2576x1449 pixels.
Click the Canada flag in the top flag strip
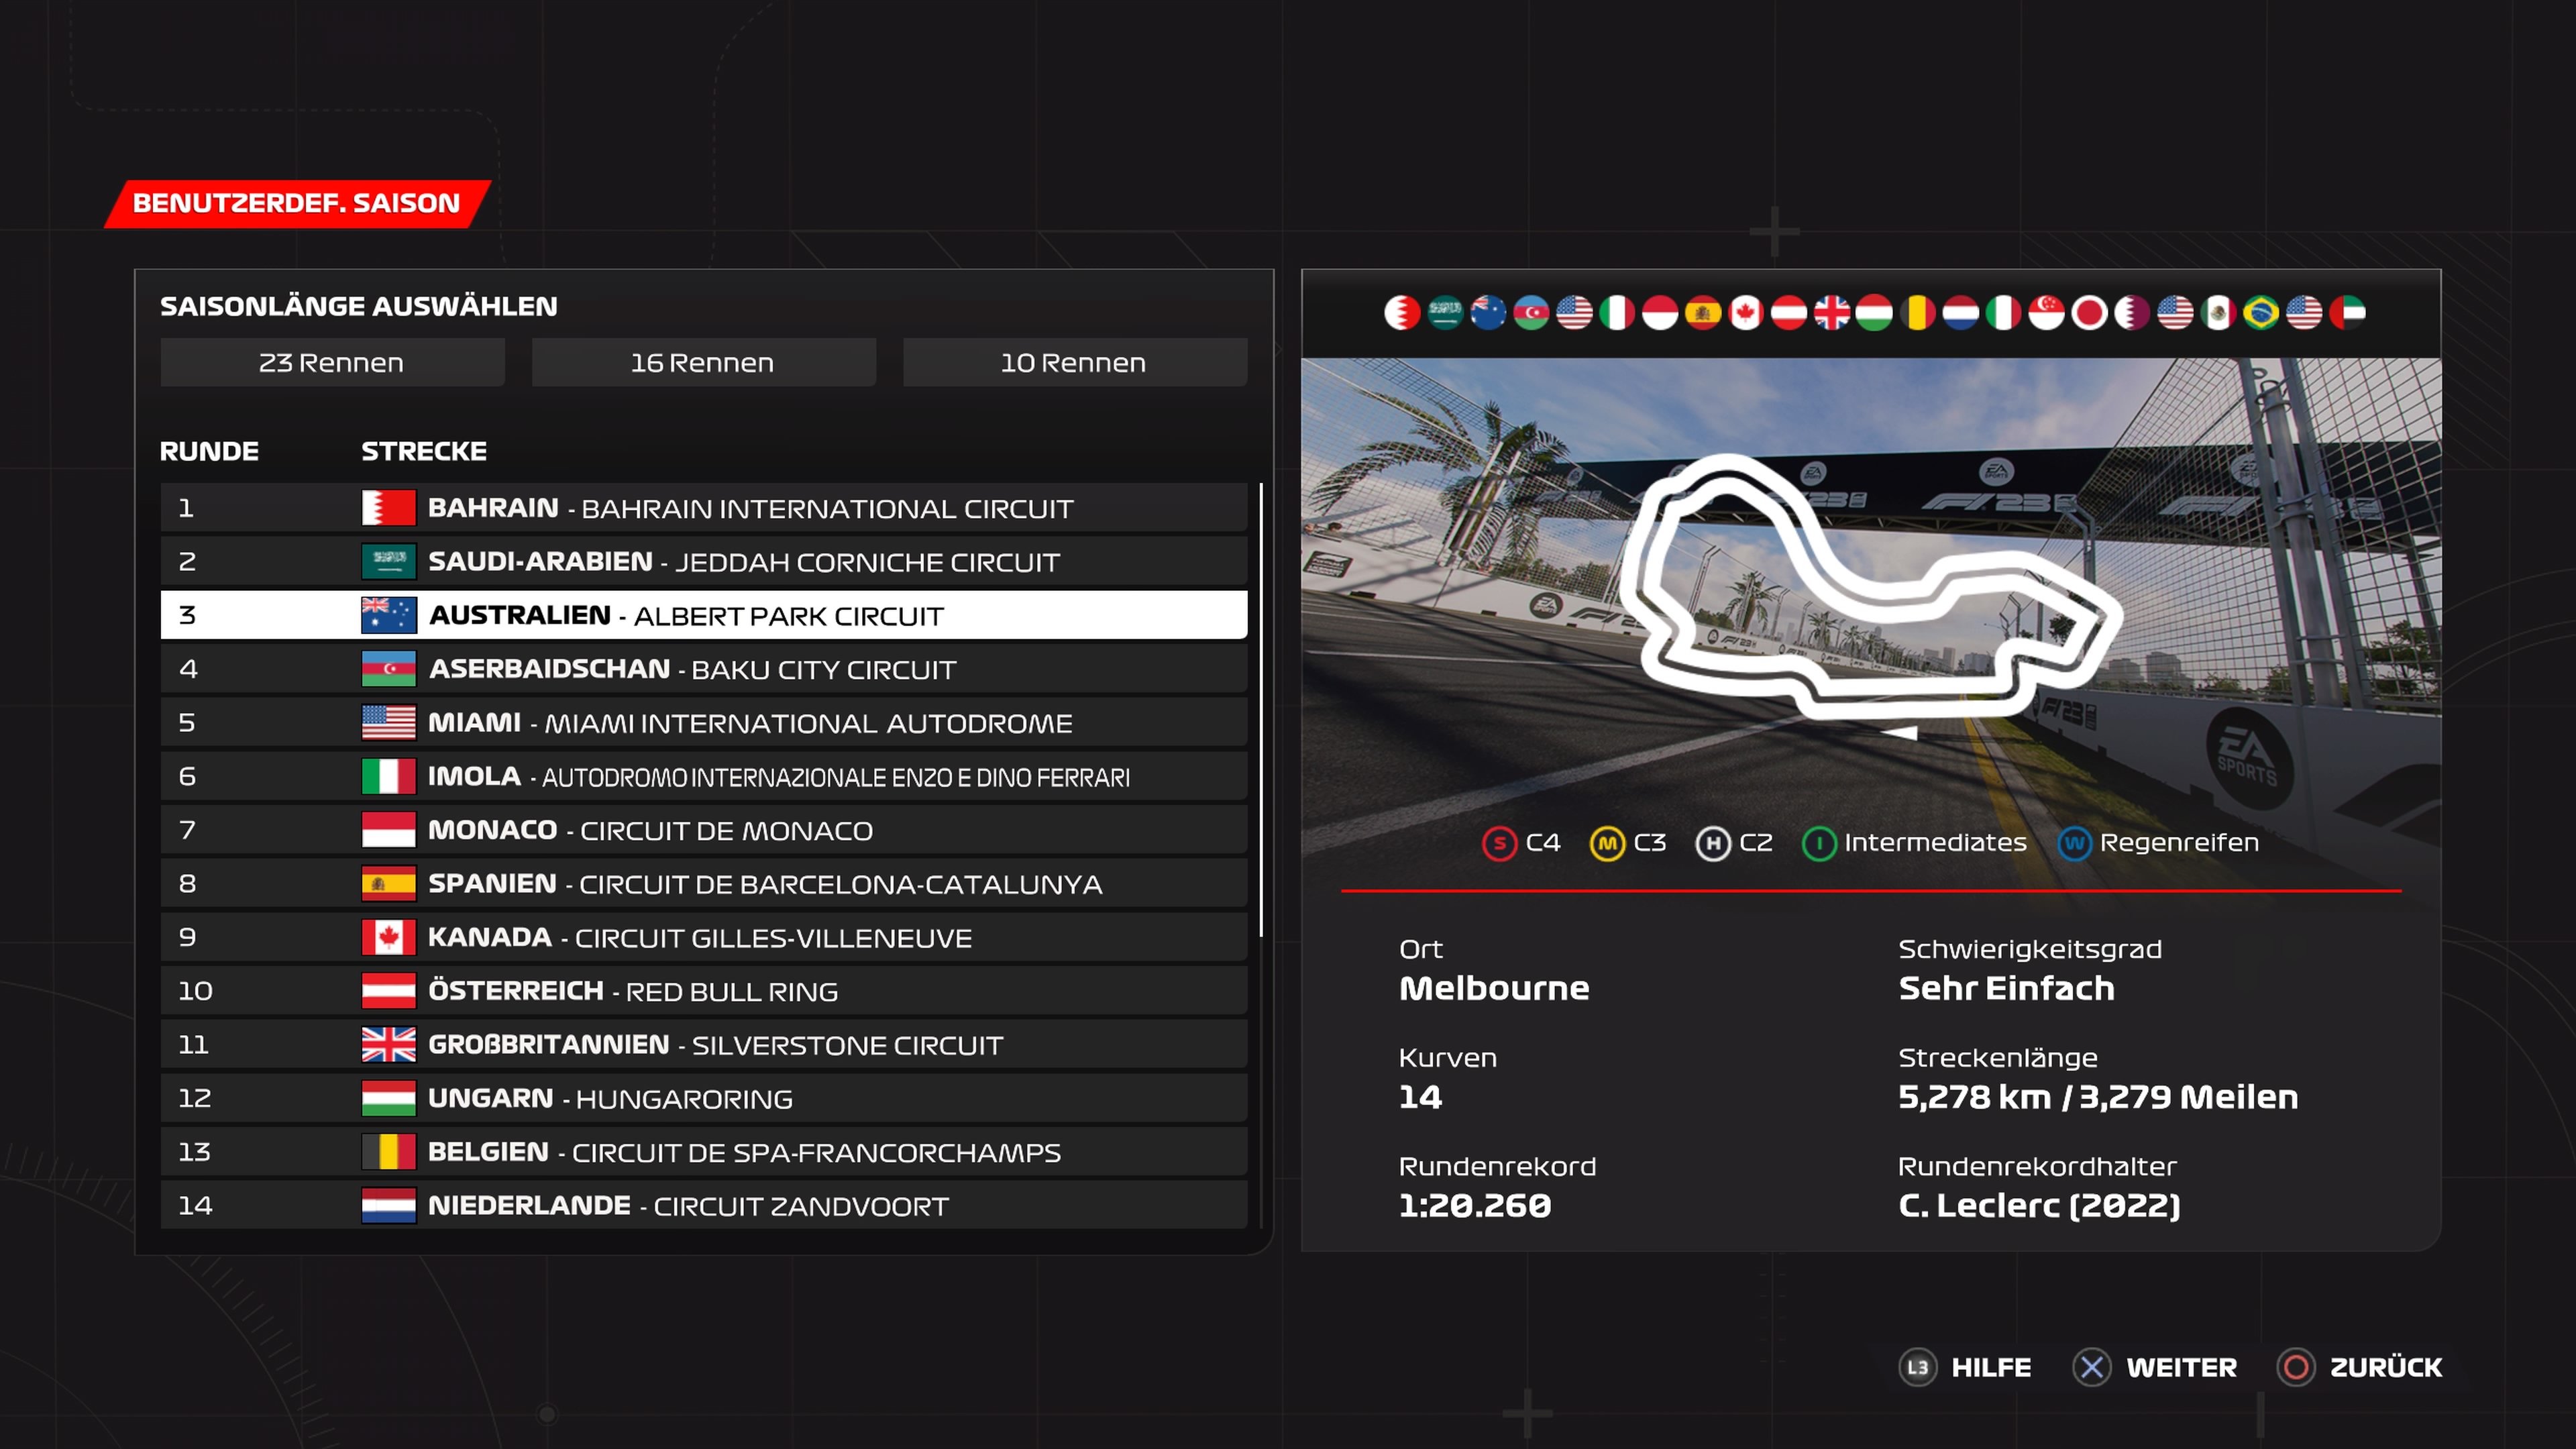[1746, 313]
